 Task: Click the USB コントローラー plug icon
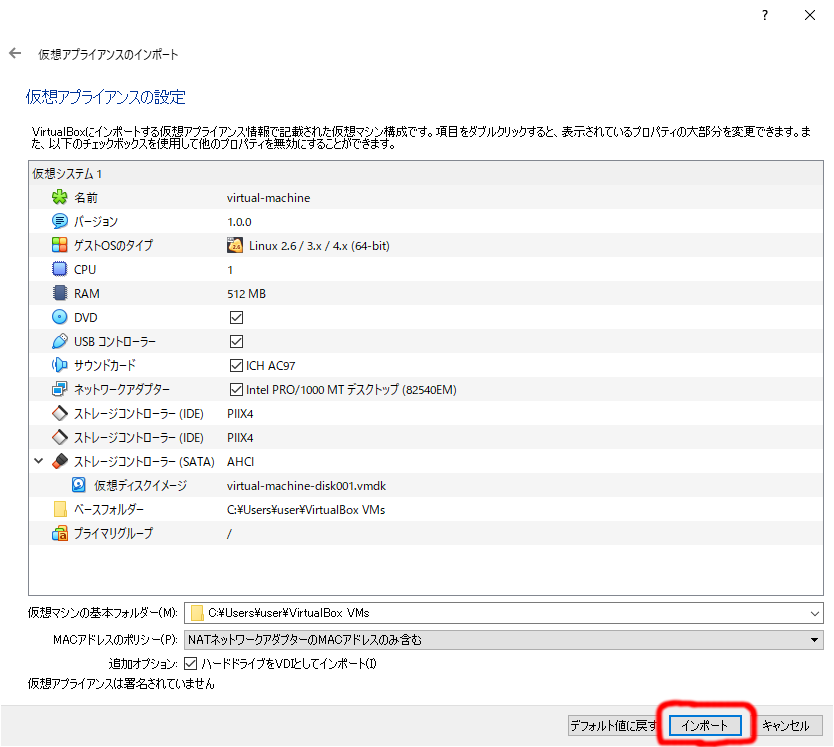coord(60,341)
